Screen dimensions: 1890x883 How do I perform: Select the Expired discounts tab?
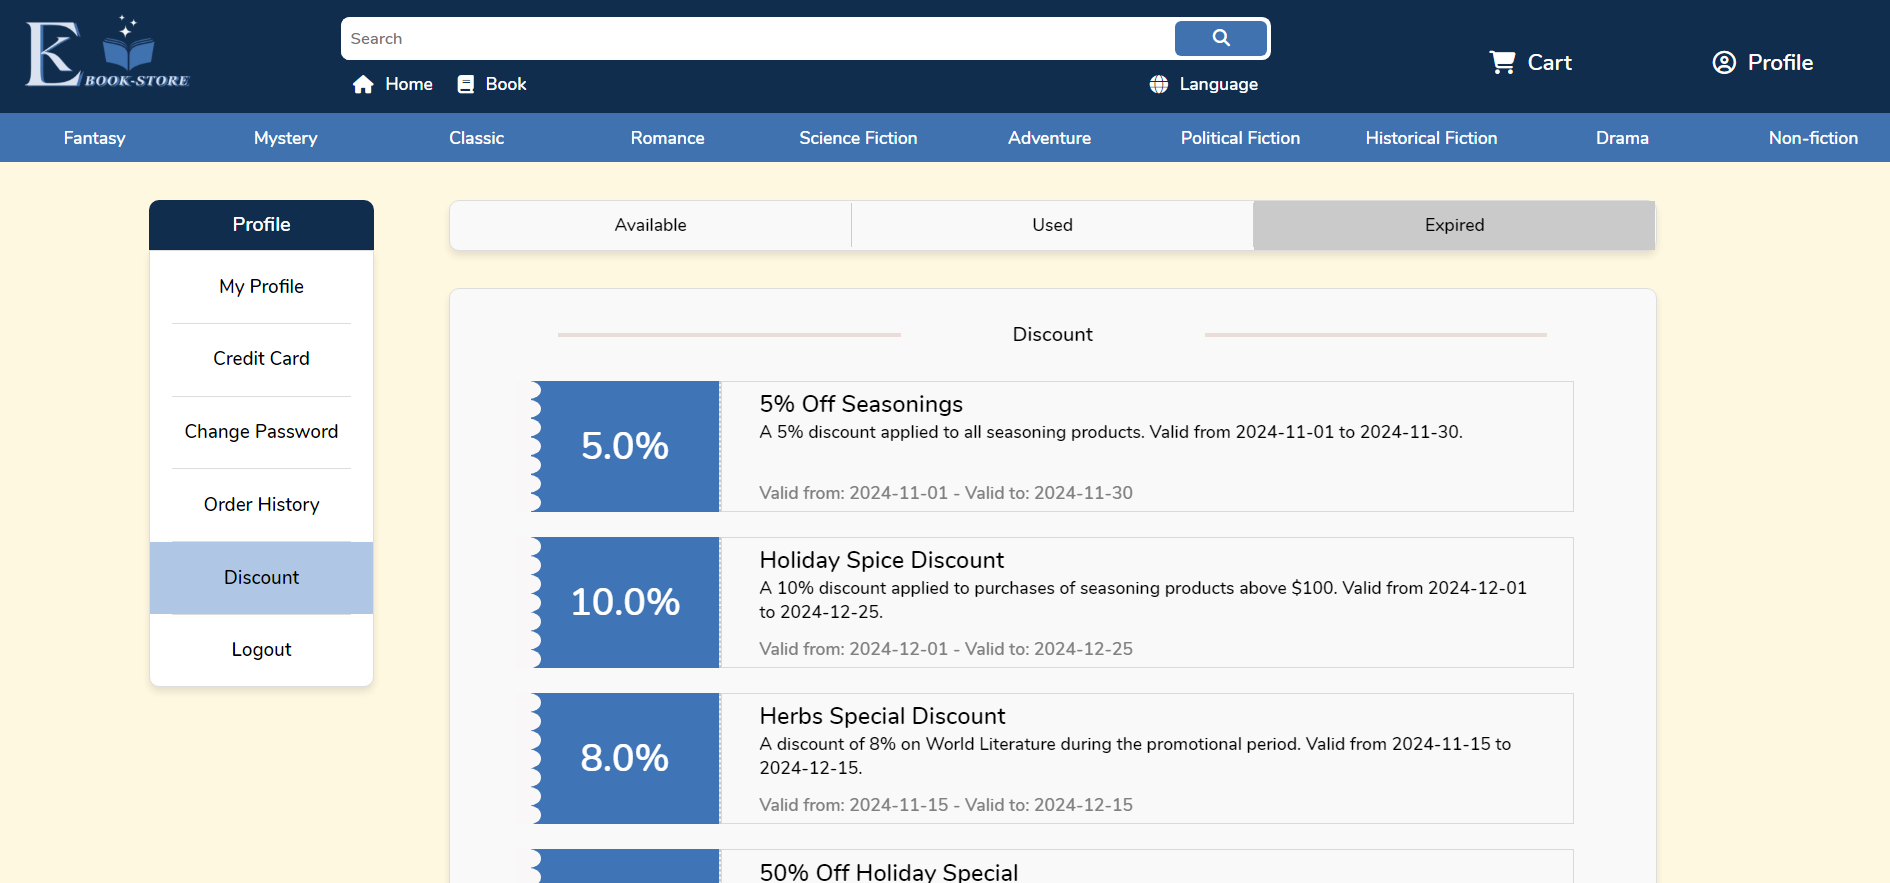pyautogui.click(x=1454, y=225)
